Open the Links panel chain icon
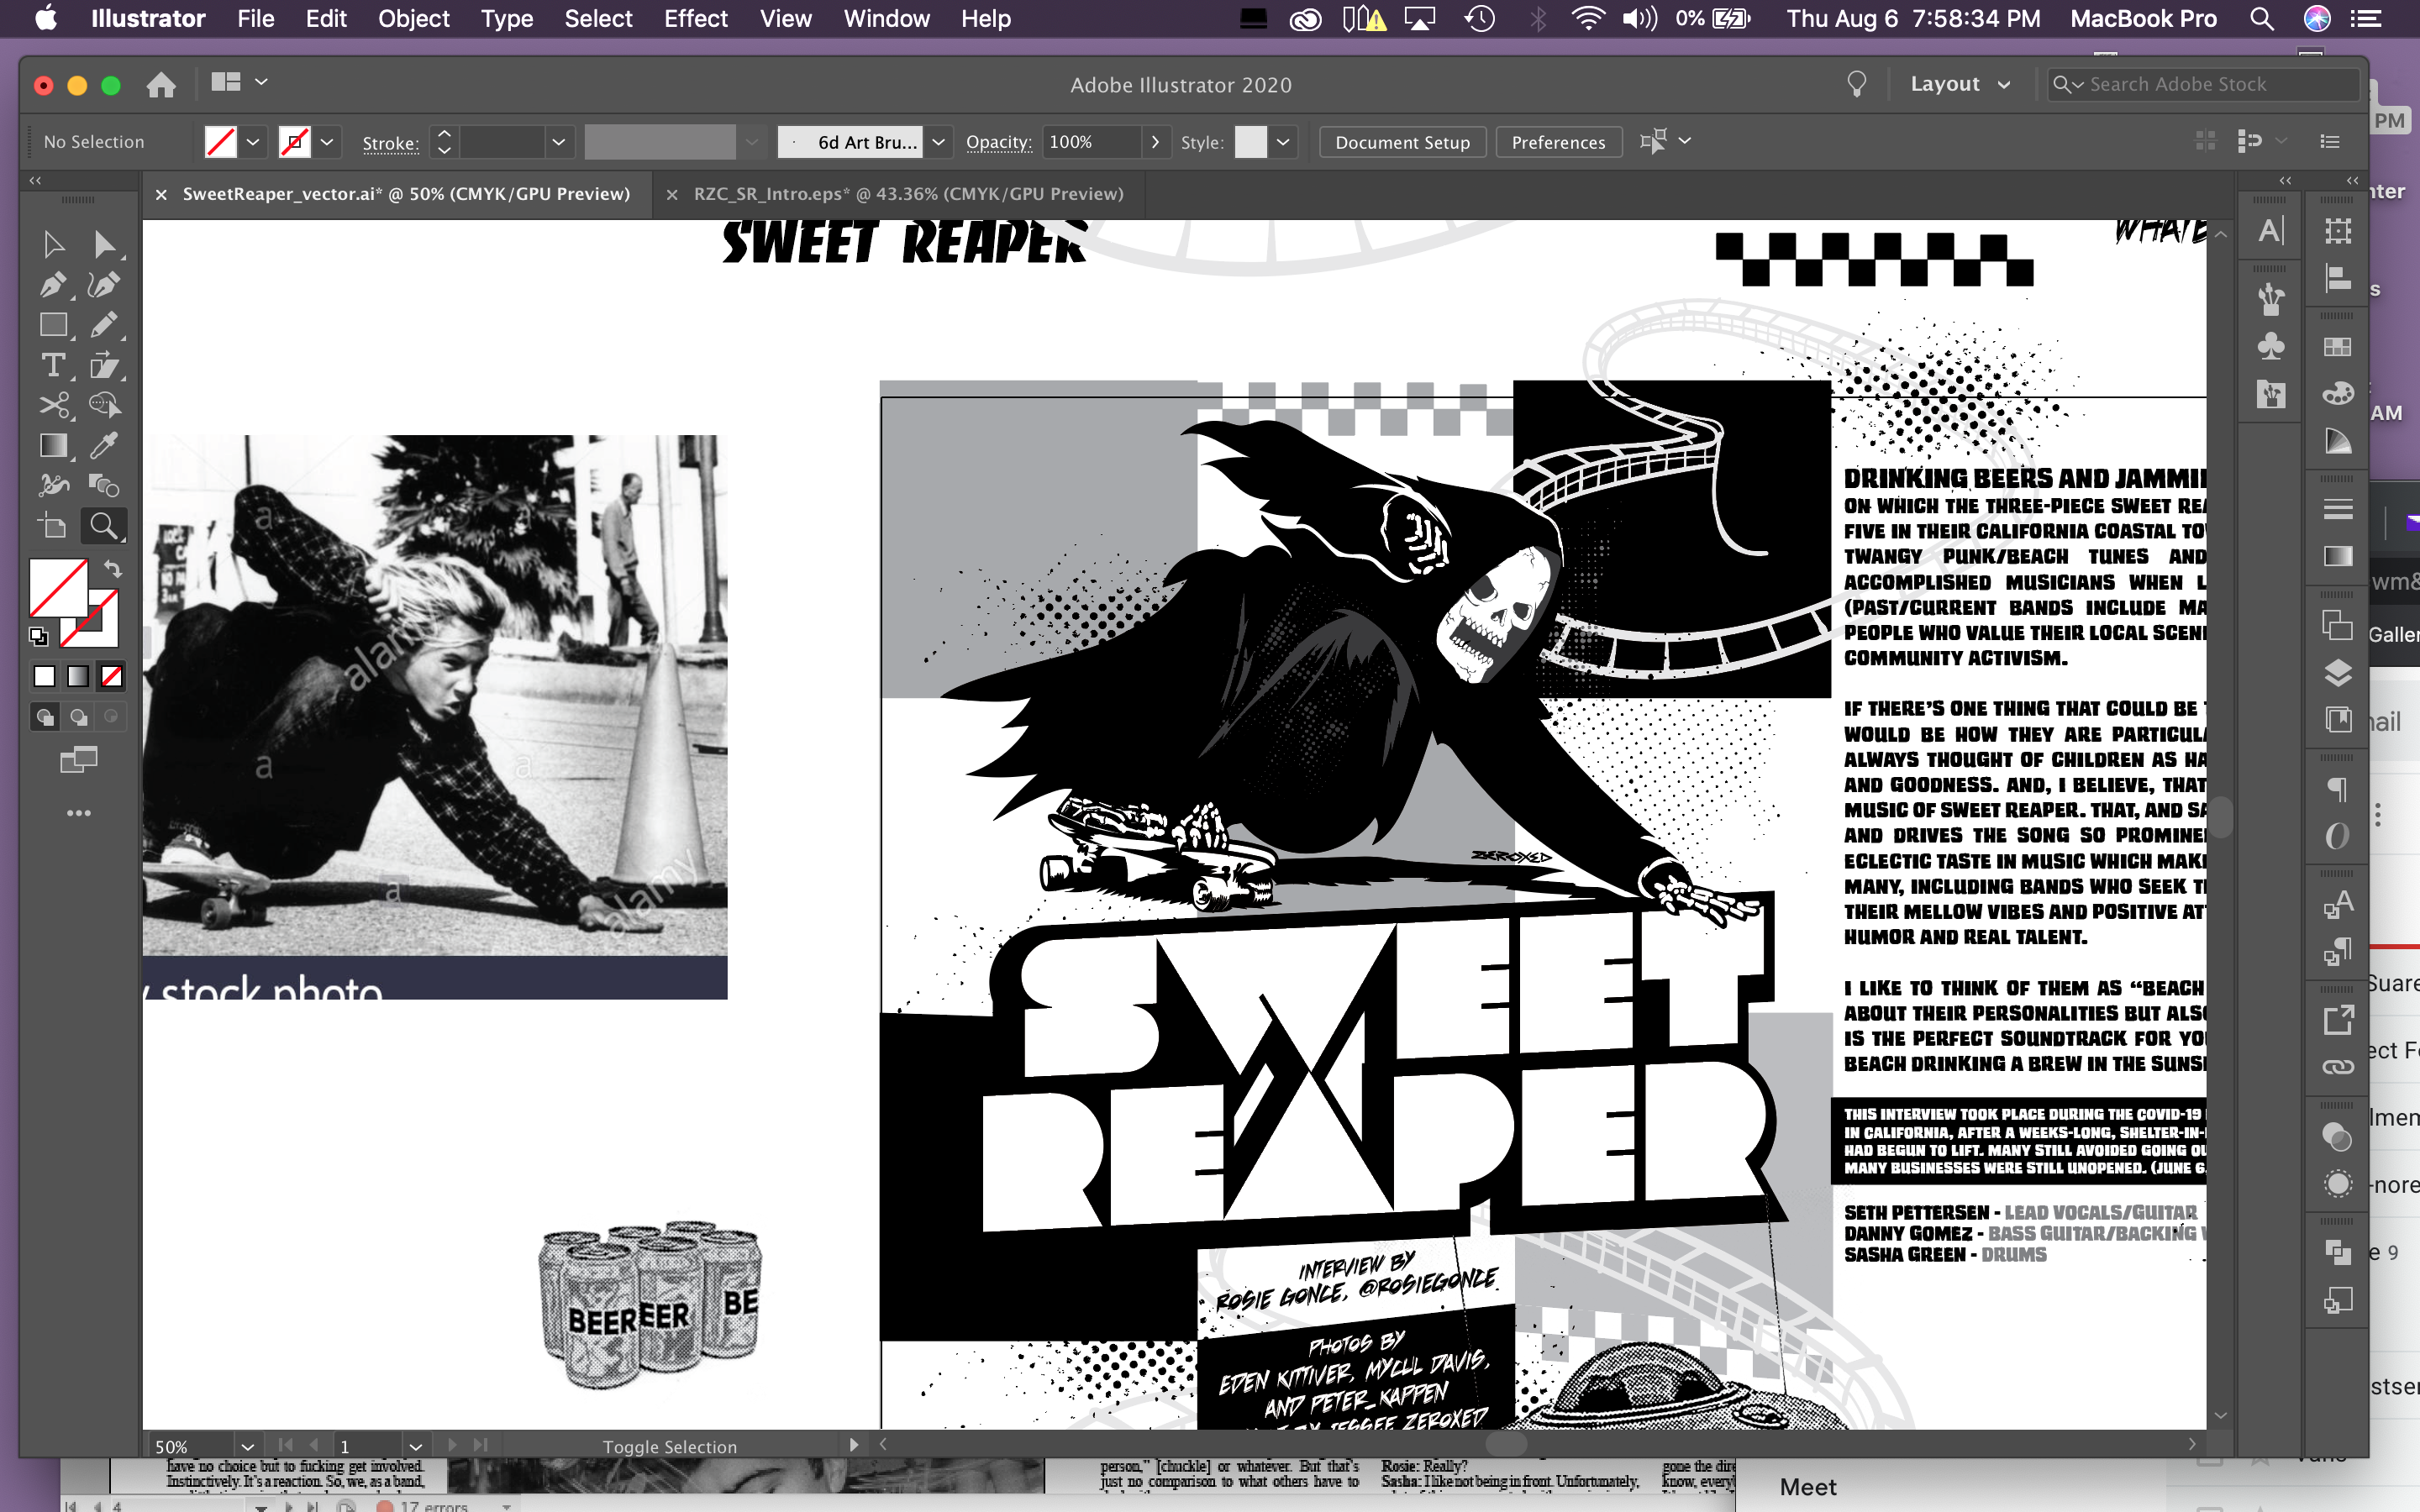Viewport: 2420px width, 1512px height. tap(2339, 1066)
